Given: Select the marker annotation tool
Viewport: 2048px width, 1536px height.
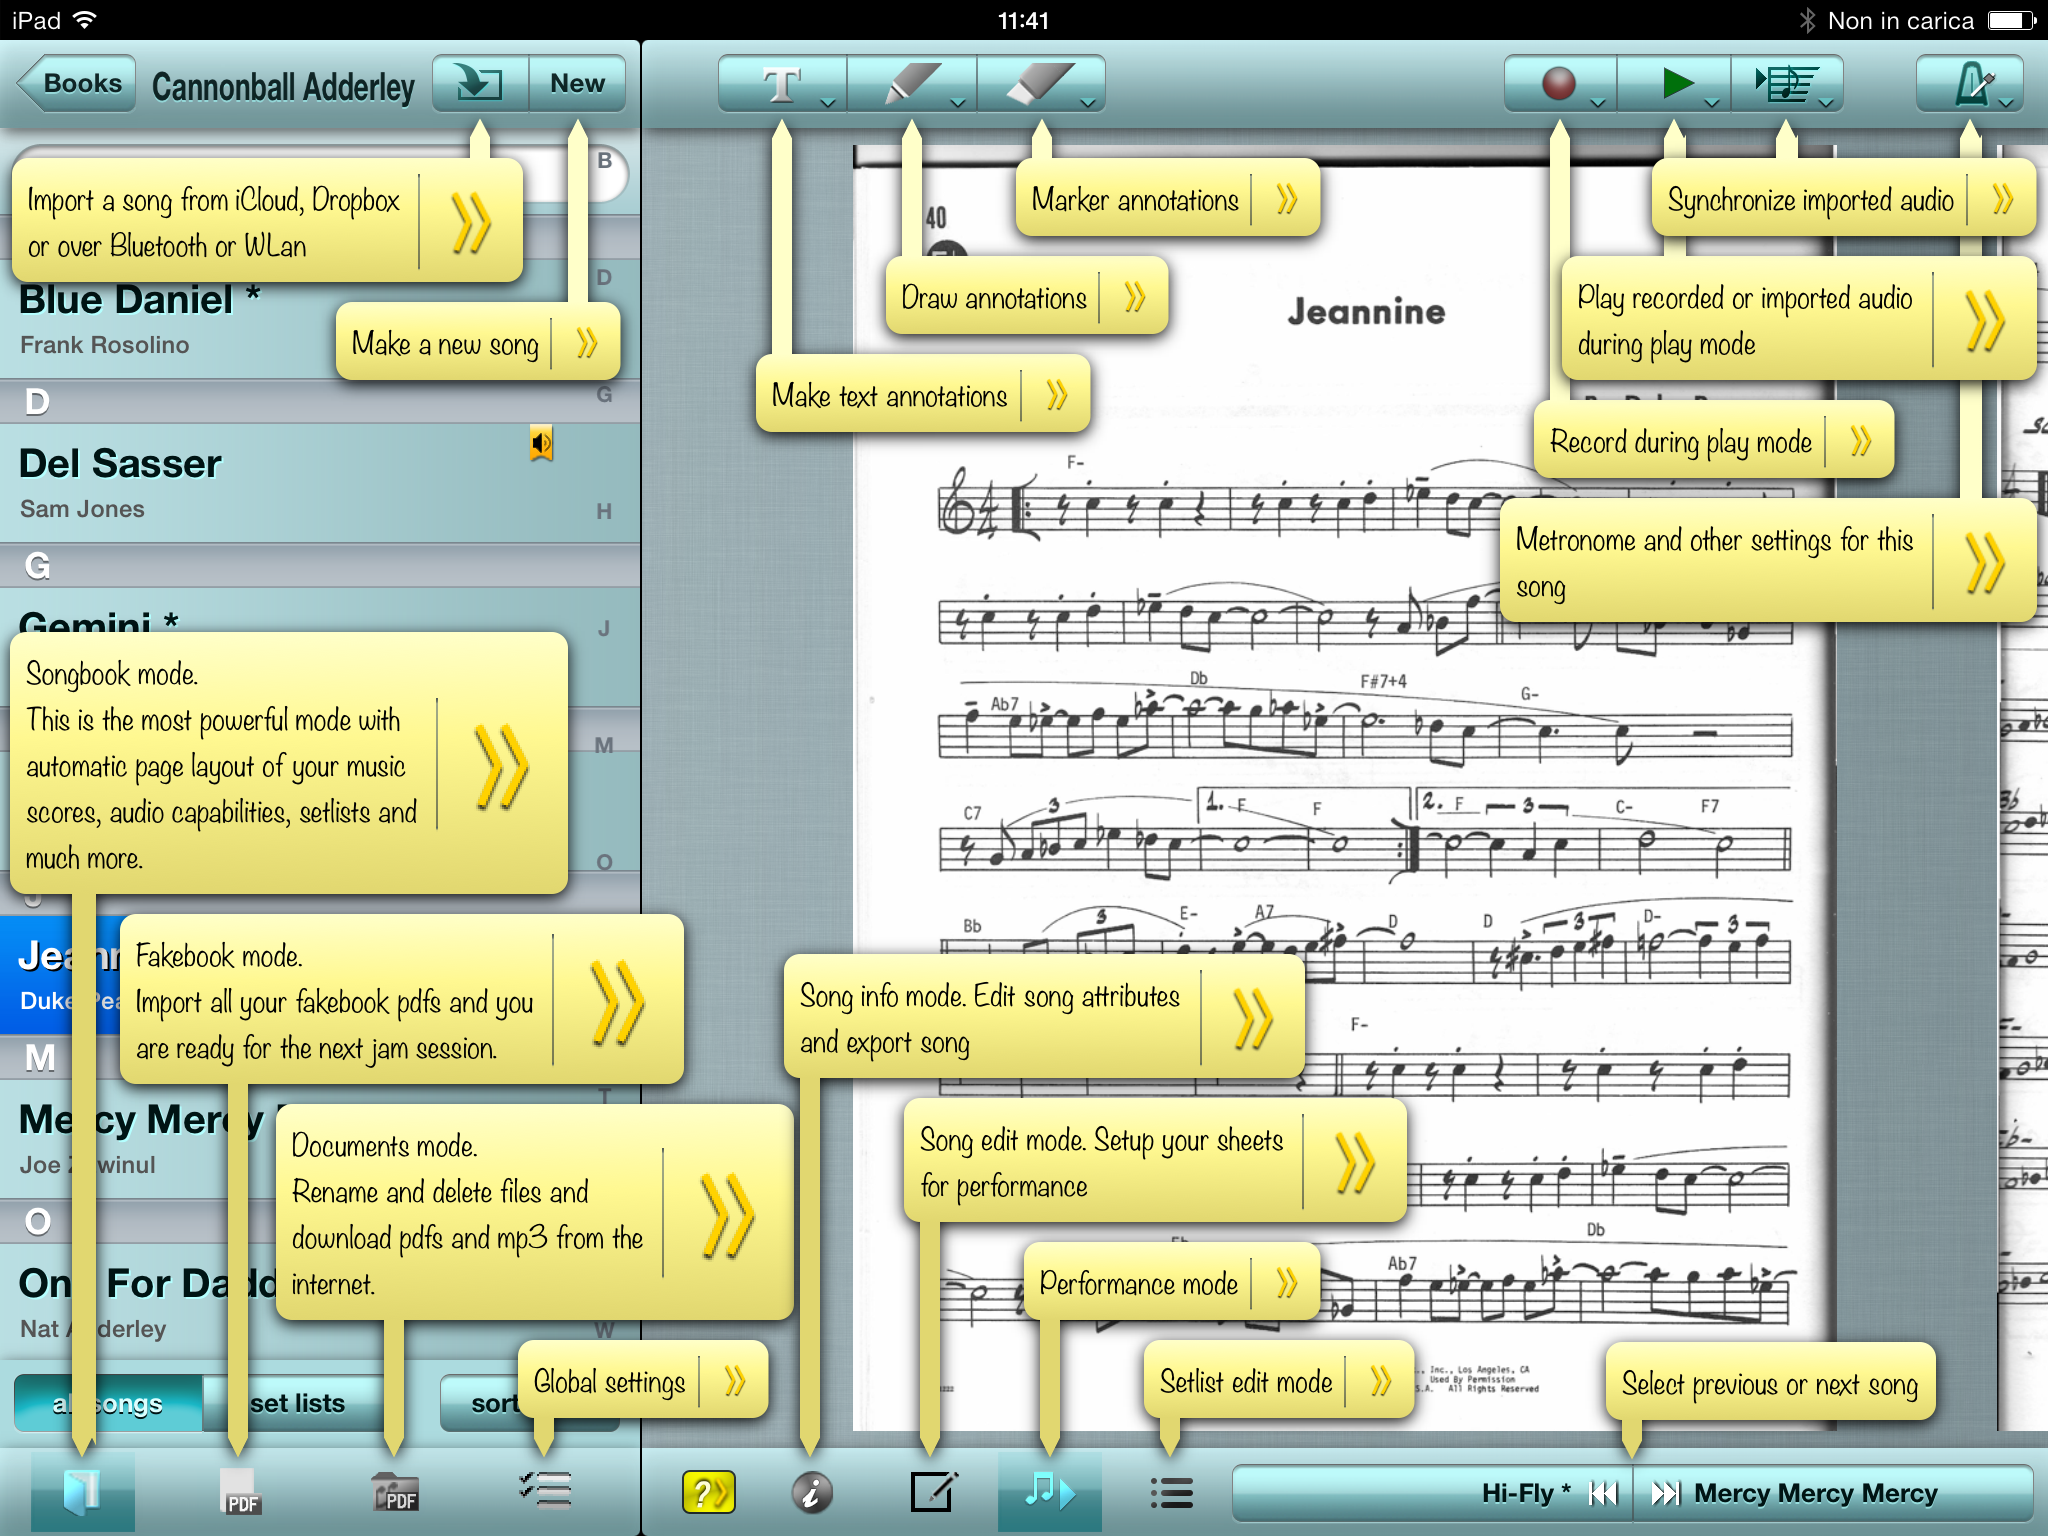Looking at the screenshot, I should [1040, 84].
